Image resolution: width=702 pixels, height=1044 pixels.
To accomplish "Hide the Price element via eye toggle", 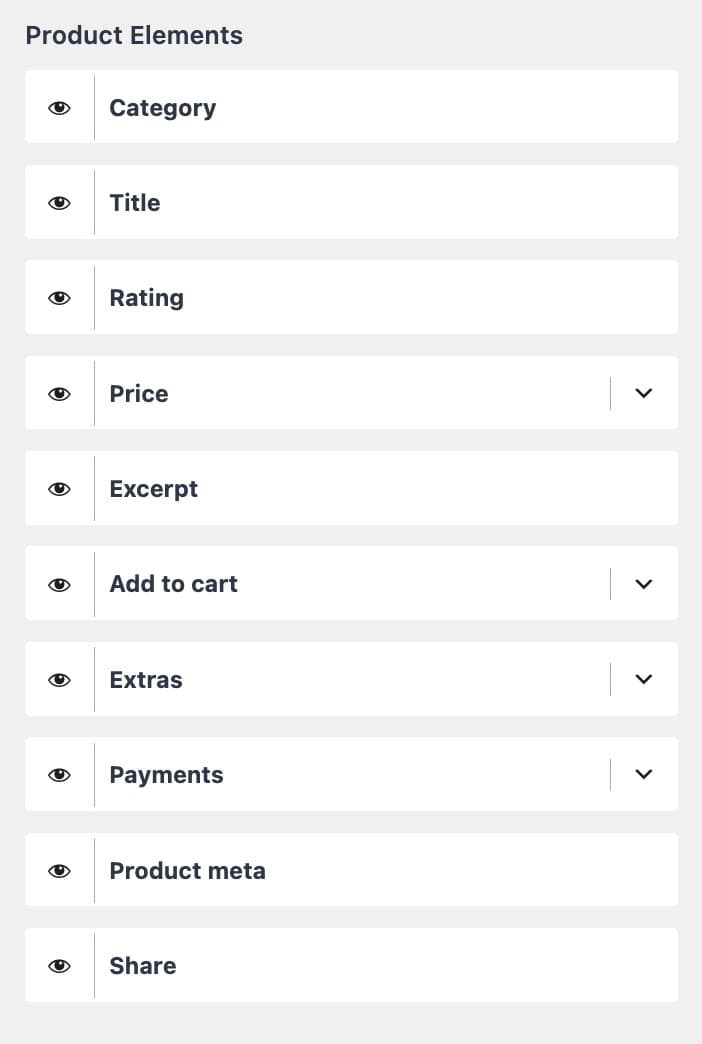I will click(60, 393).
